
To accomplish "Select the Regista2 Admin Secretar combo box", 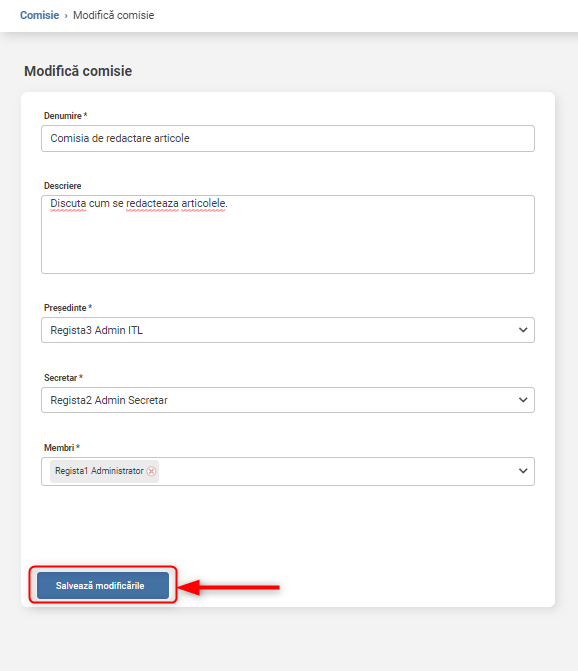I will tap(288, 400).
